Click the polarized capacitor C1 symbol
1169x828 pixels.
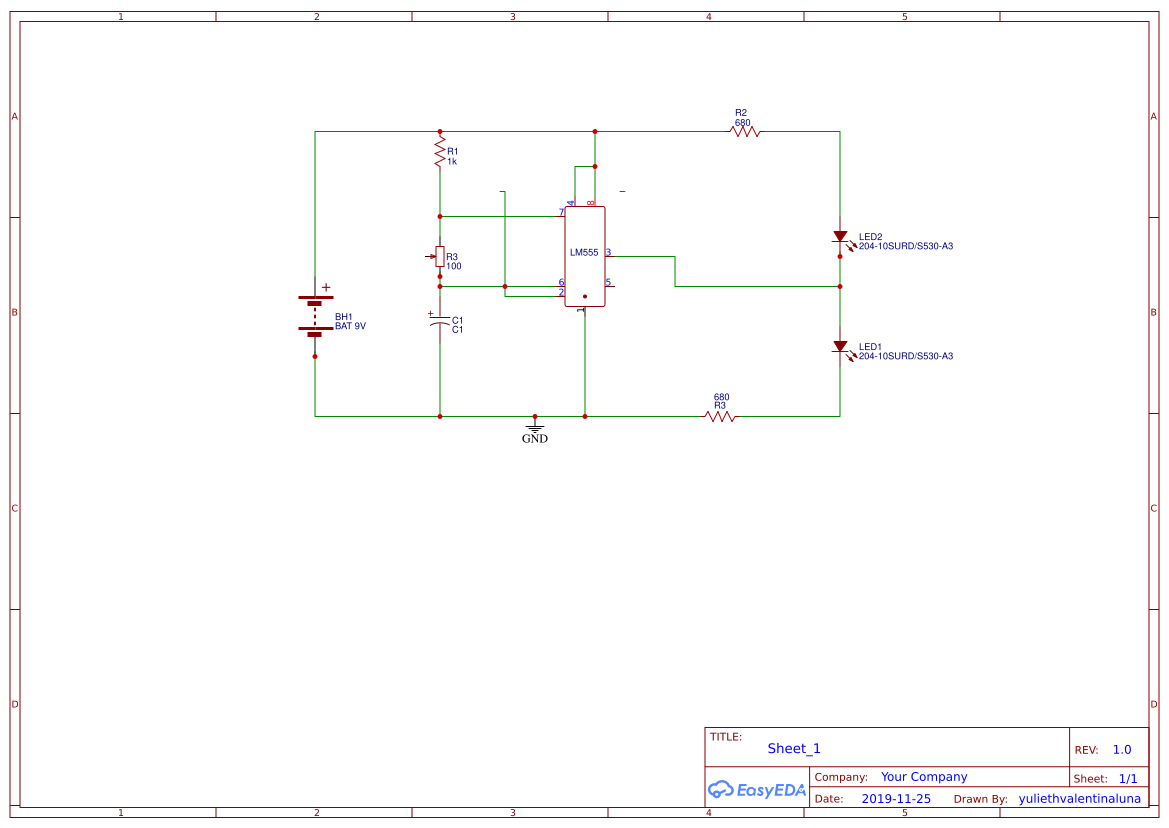coord(438,320)
